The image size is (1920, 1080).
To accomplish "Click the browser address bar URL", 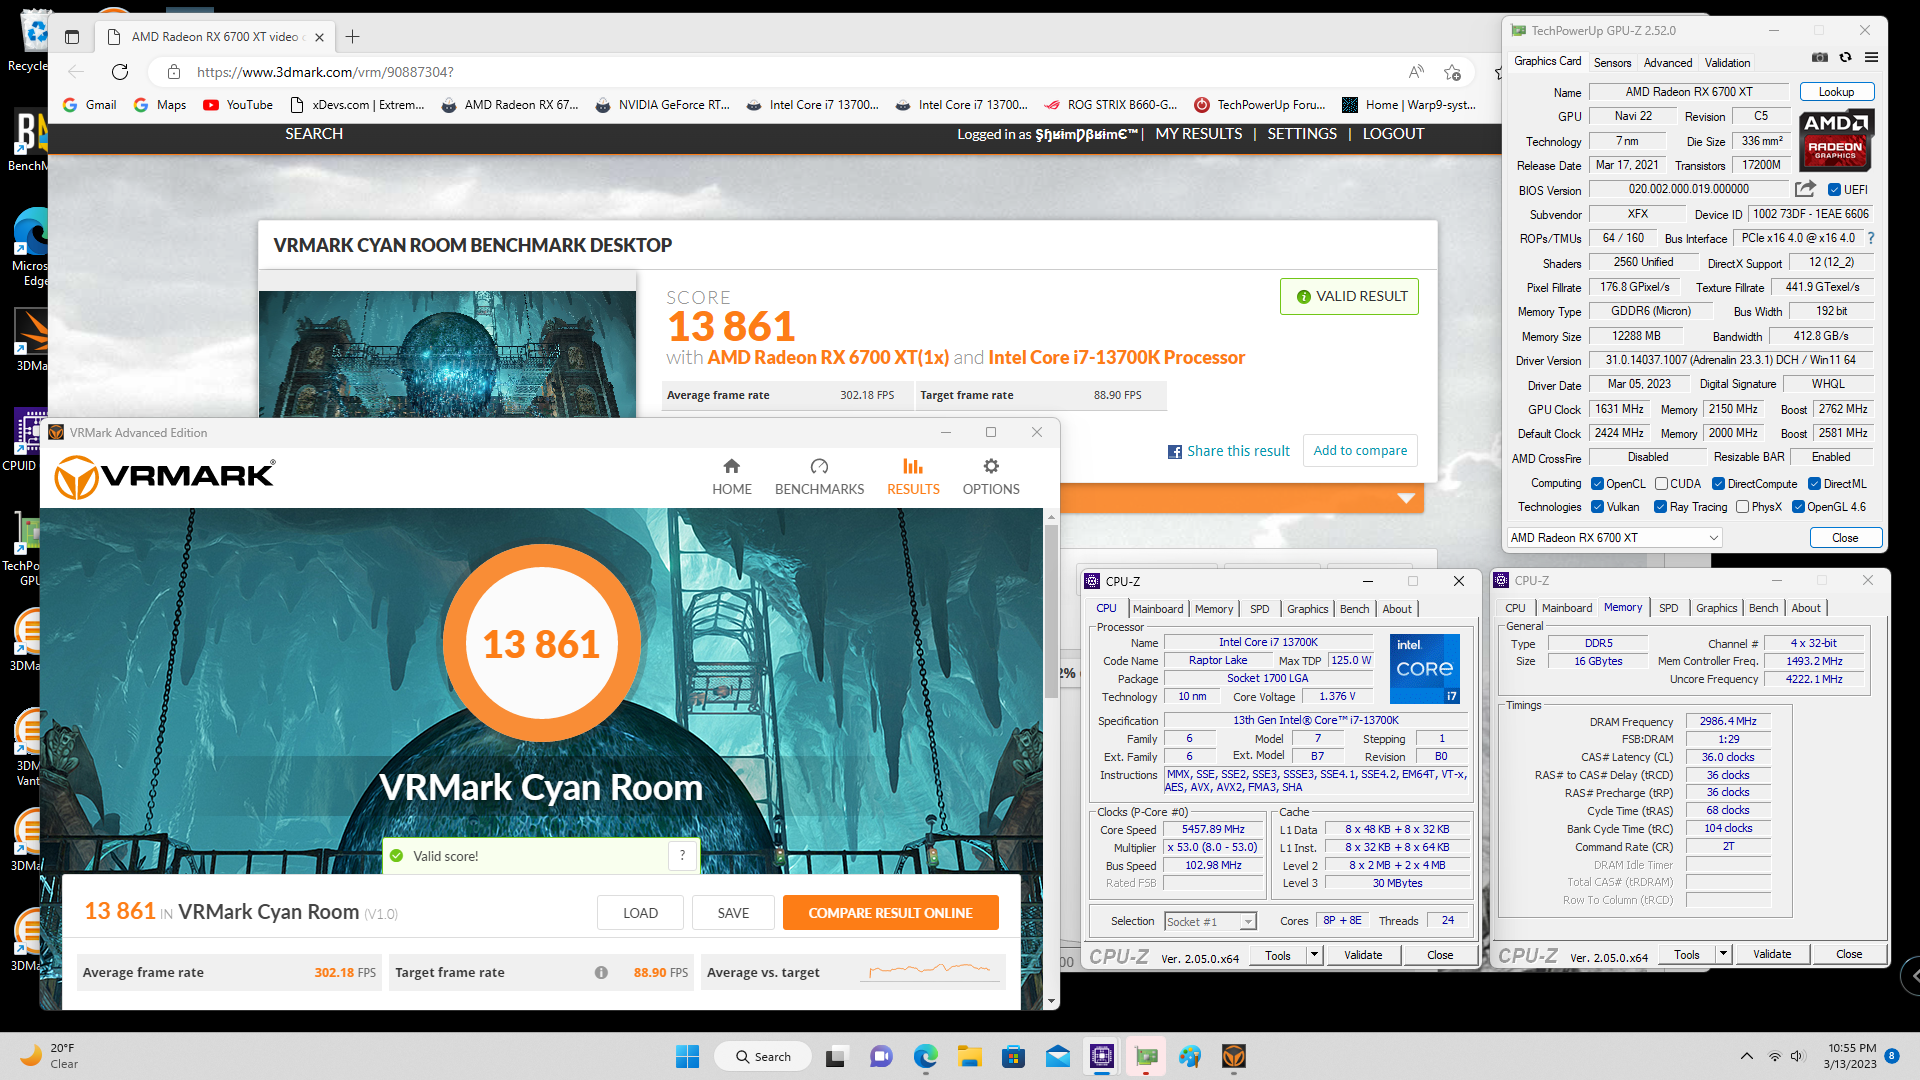I will [325, 72].
